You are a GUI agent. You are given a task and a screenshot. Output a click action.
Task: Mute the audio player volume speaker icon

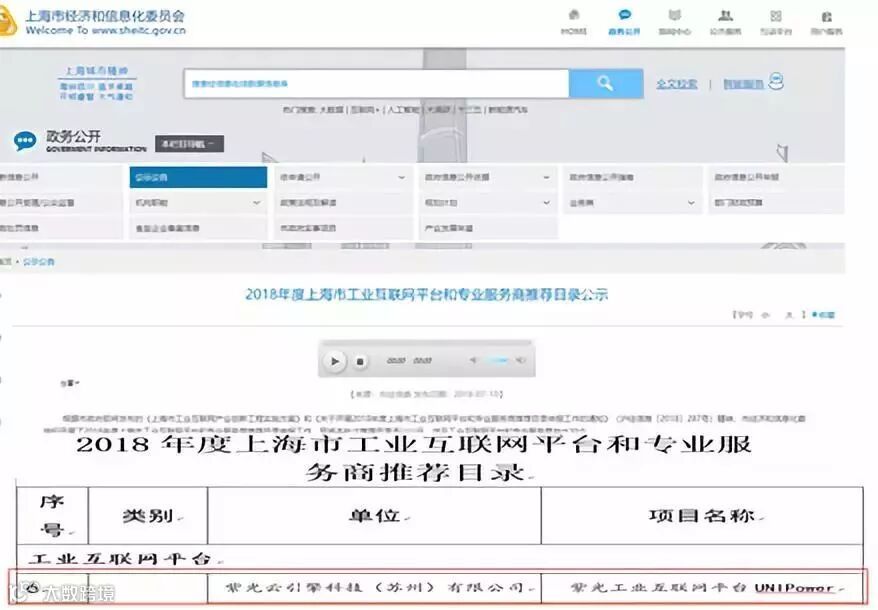[473, 361]
